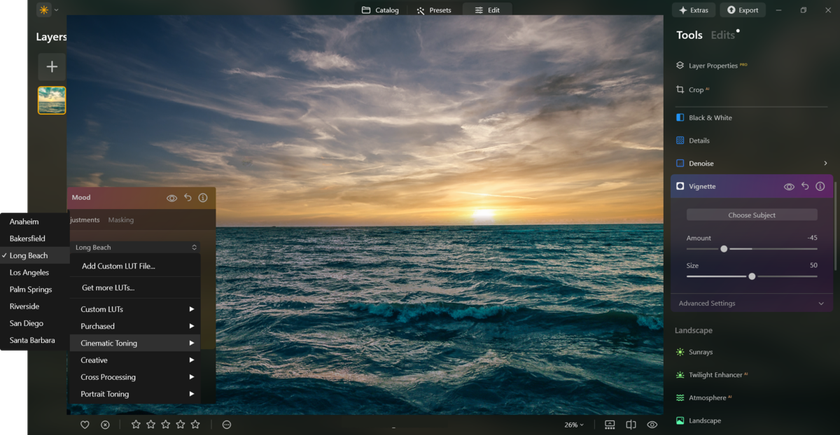Click the Export button
The height and width of the screenshot is (435, 840).
[x=742, y=10]
